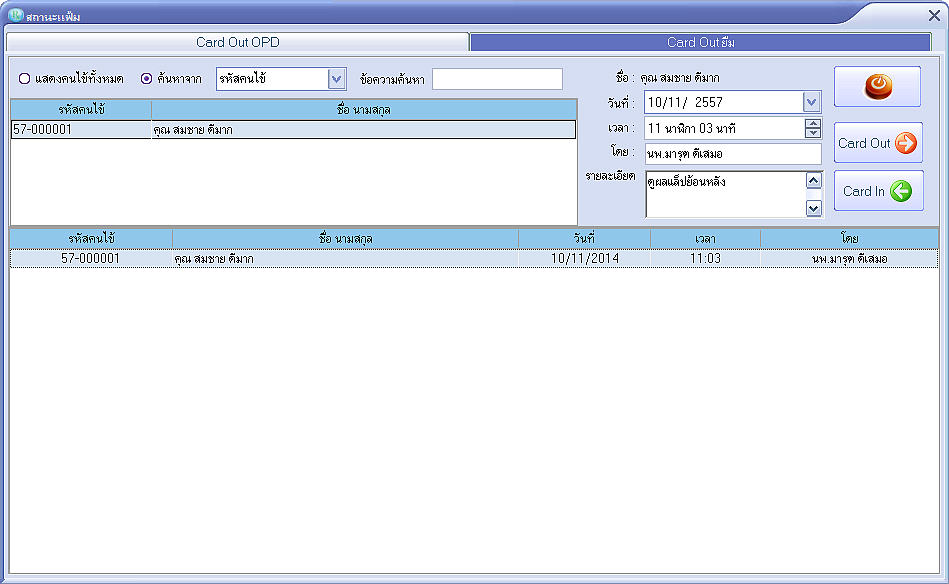Click คุณ สมชาย ดีมาก in the lower record row
Screen dimensions: 949x584
(x=214, y=258)
